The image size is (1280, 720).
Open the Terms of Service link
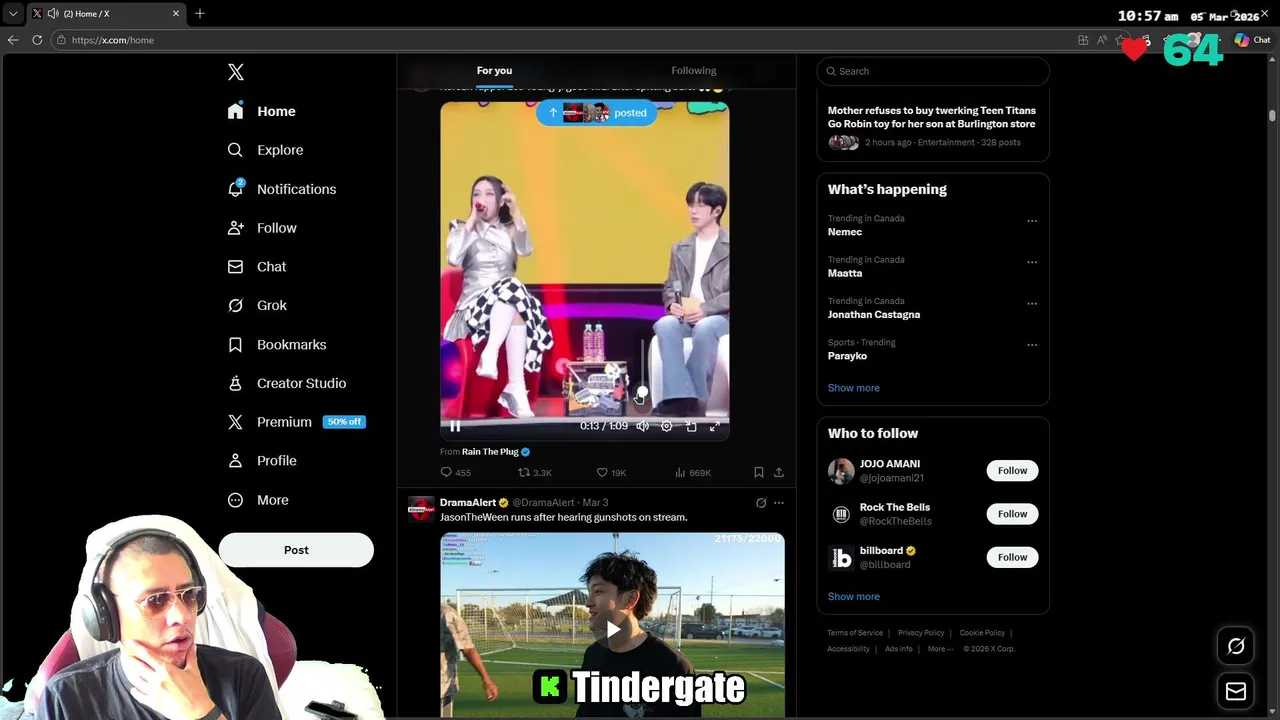[x=855, y=633]
